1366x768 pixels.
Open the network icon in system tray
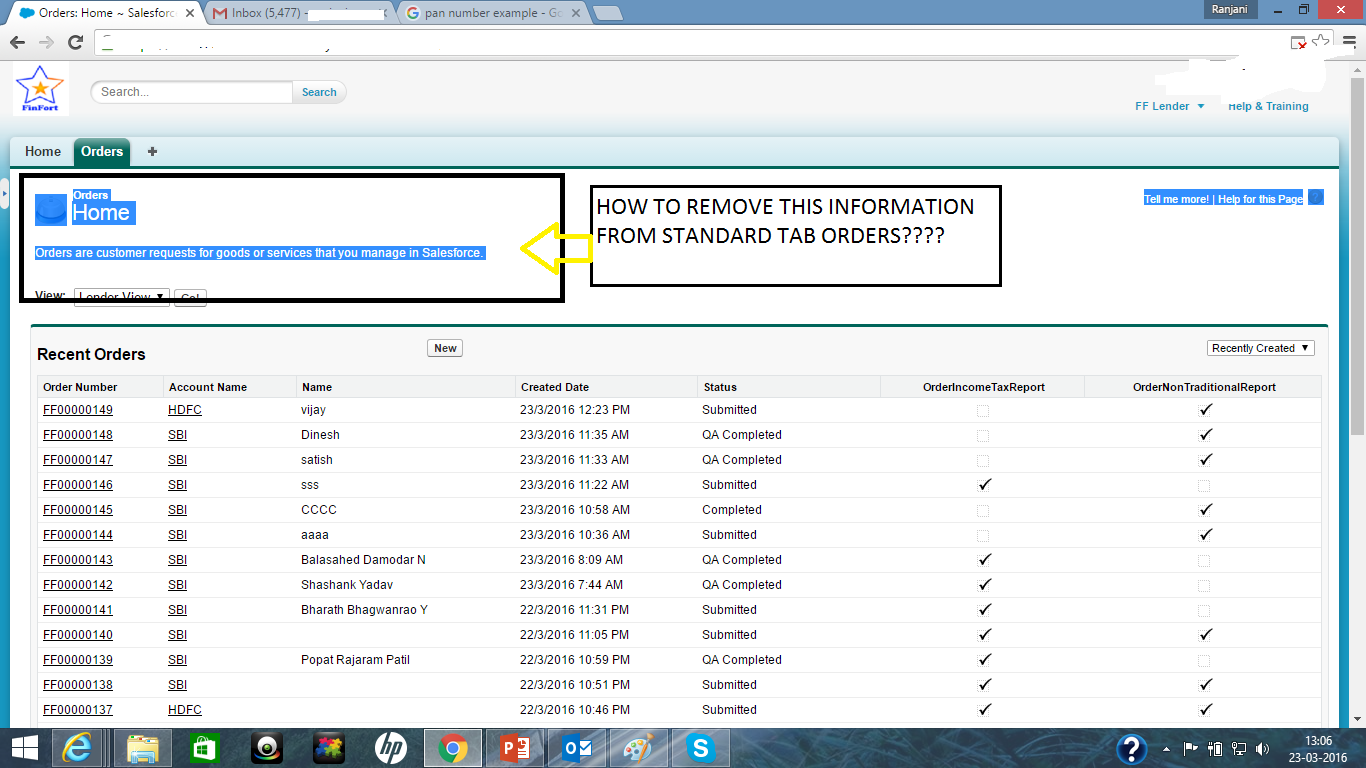tap(1240, 748)
